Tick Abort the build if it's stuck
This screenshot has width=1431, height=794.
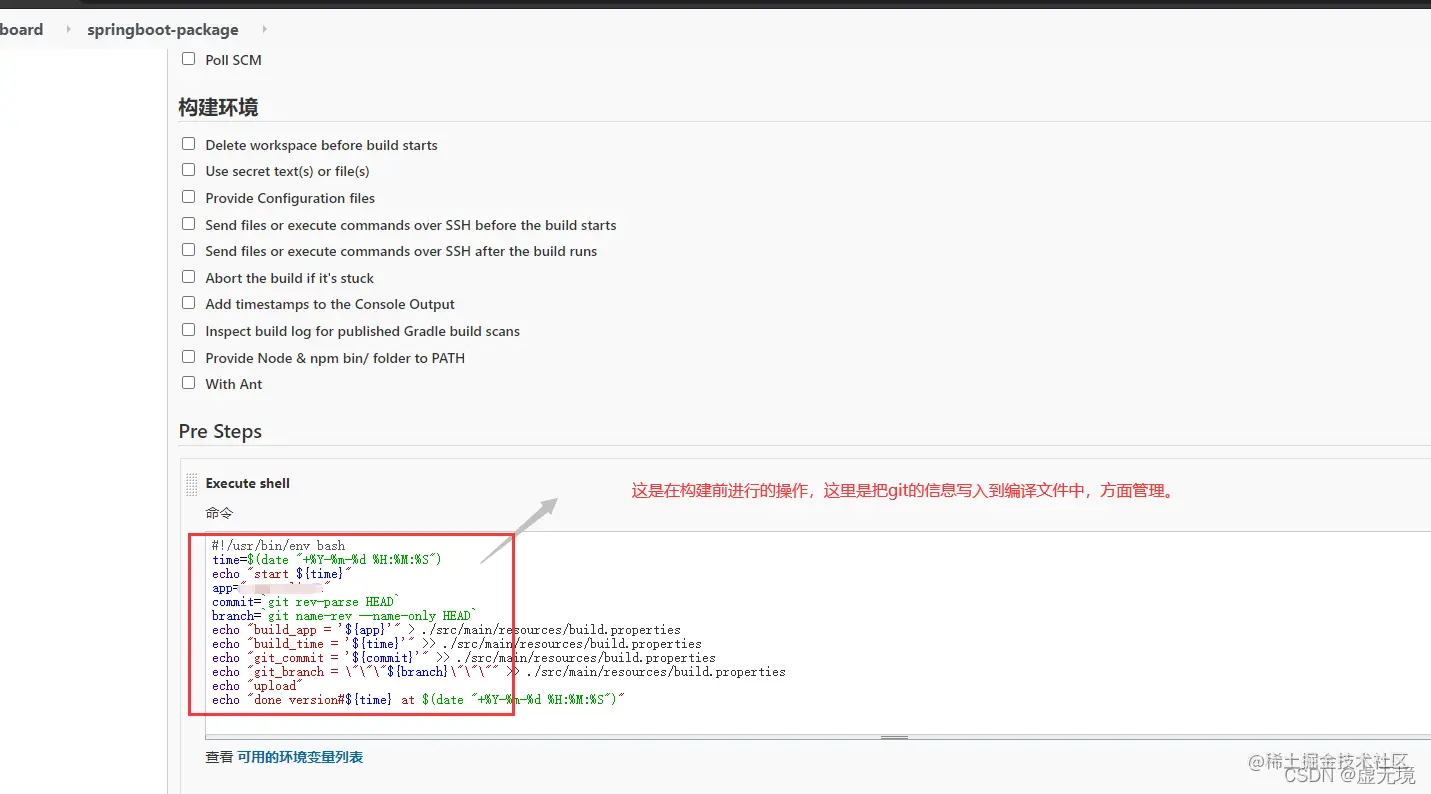pos(188,277)
